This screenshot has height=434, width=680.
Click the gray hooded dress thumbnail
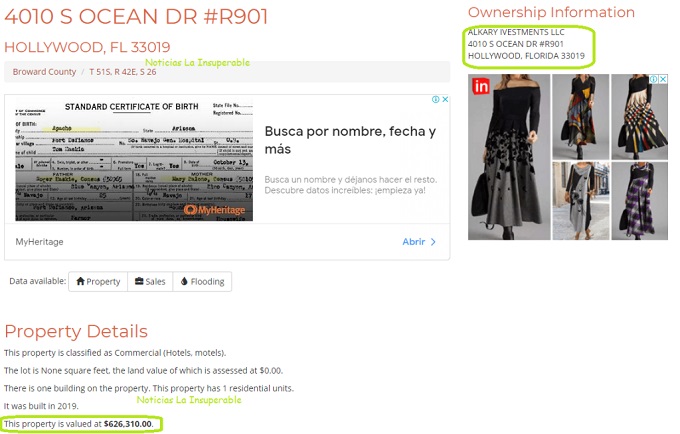click(x=581, y=201)
